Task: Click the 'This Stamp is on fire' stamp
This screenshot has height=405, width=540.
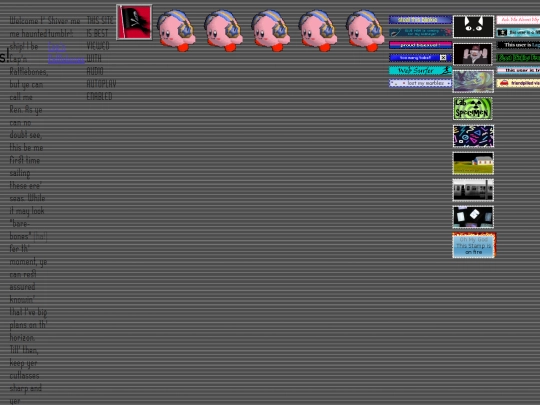Action: point(474,245)
